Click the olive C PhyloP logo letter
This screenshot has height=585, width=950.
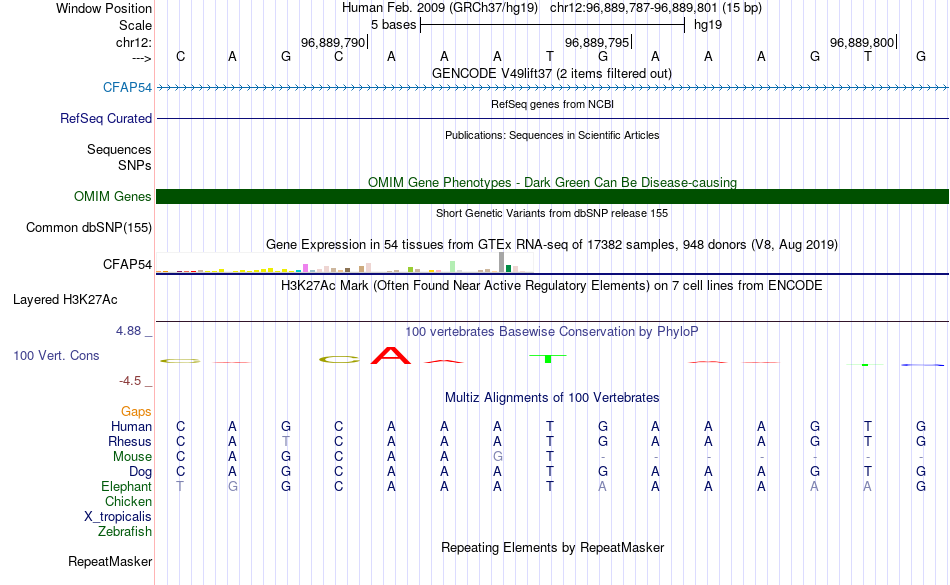339,359
